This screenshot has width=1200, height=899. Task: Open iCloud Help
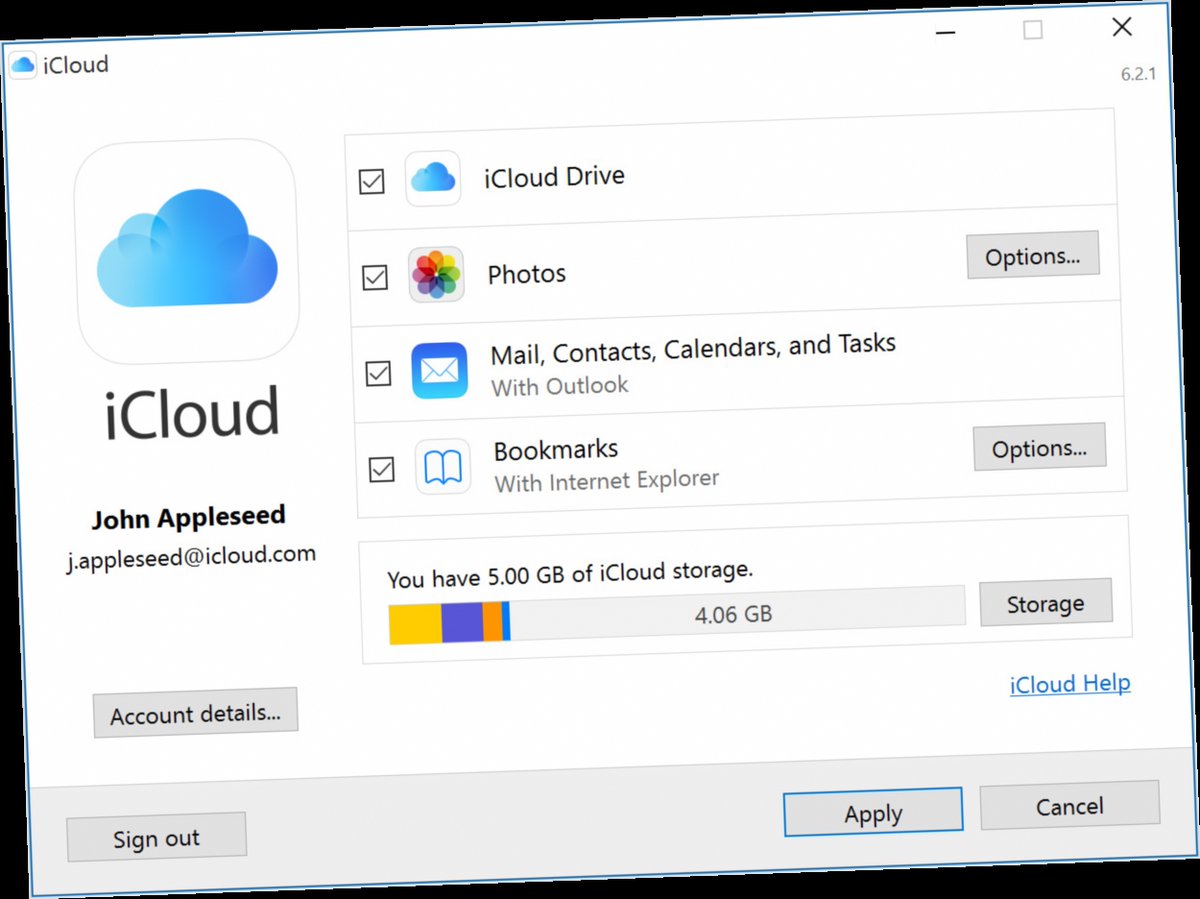(x=1069, y=683)
